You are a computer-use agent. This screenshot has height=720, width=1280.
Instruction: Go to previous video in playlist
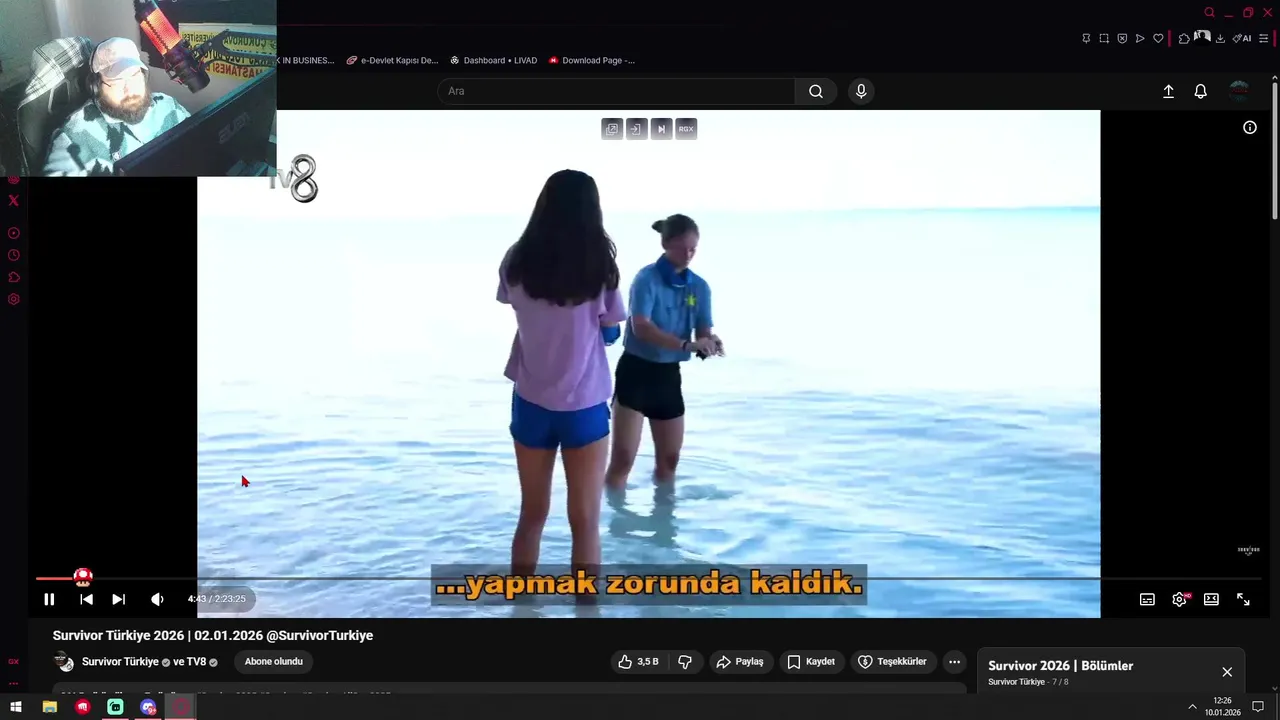click(x=86, y=599)
